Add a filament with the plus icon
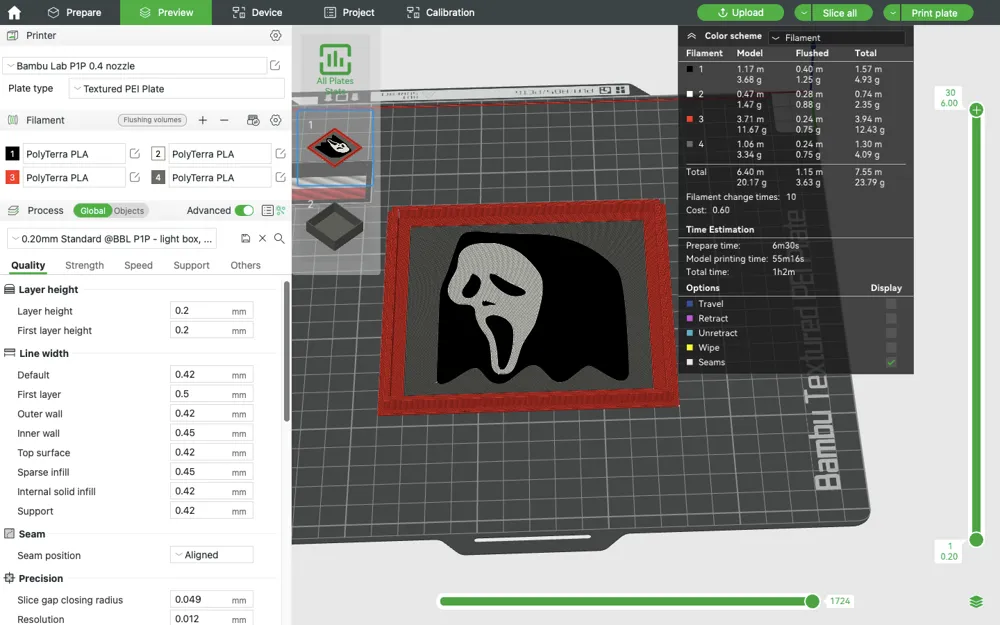The image size is (1000, 625). [203, 120]
